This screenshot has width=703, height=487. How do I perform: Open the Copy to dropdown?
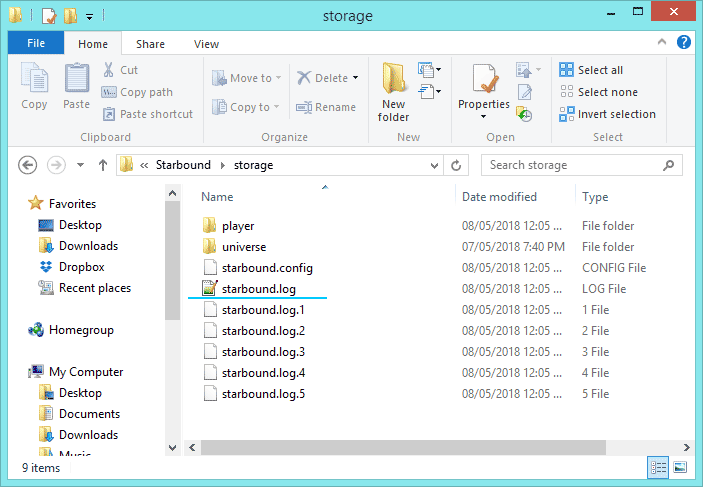[x=246, y=107]
